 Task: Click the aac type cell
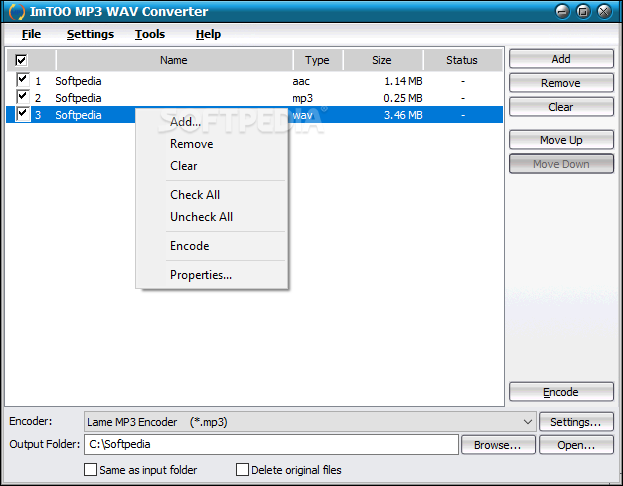(x=301, y=81)
